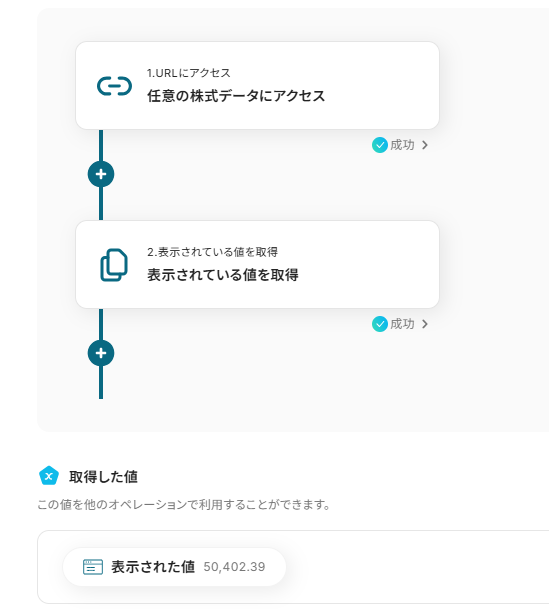Click the 成功 label below step 2
The width and height of the screenshot is (549, 609).
(x=402, y=324)
